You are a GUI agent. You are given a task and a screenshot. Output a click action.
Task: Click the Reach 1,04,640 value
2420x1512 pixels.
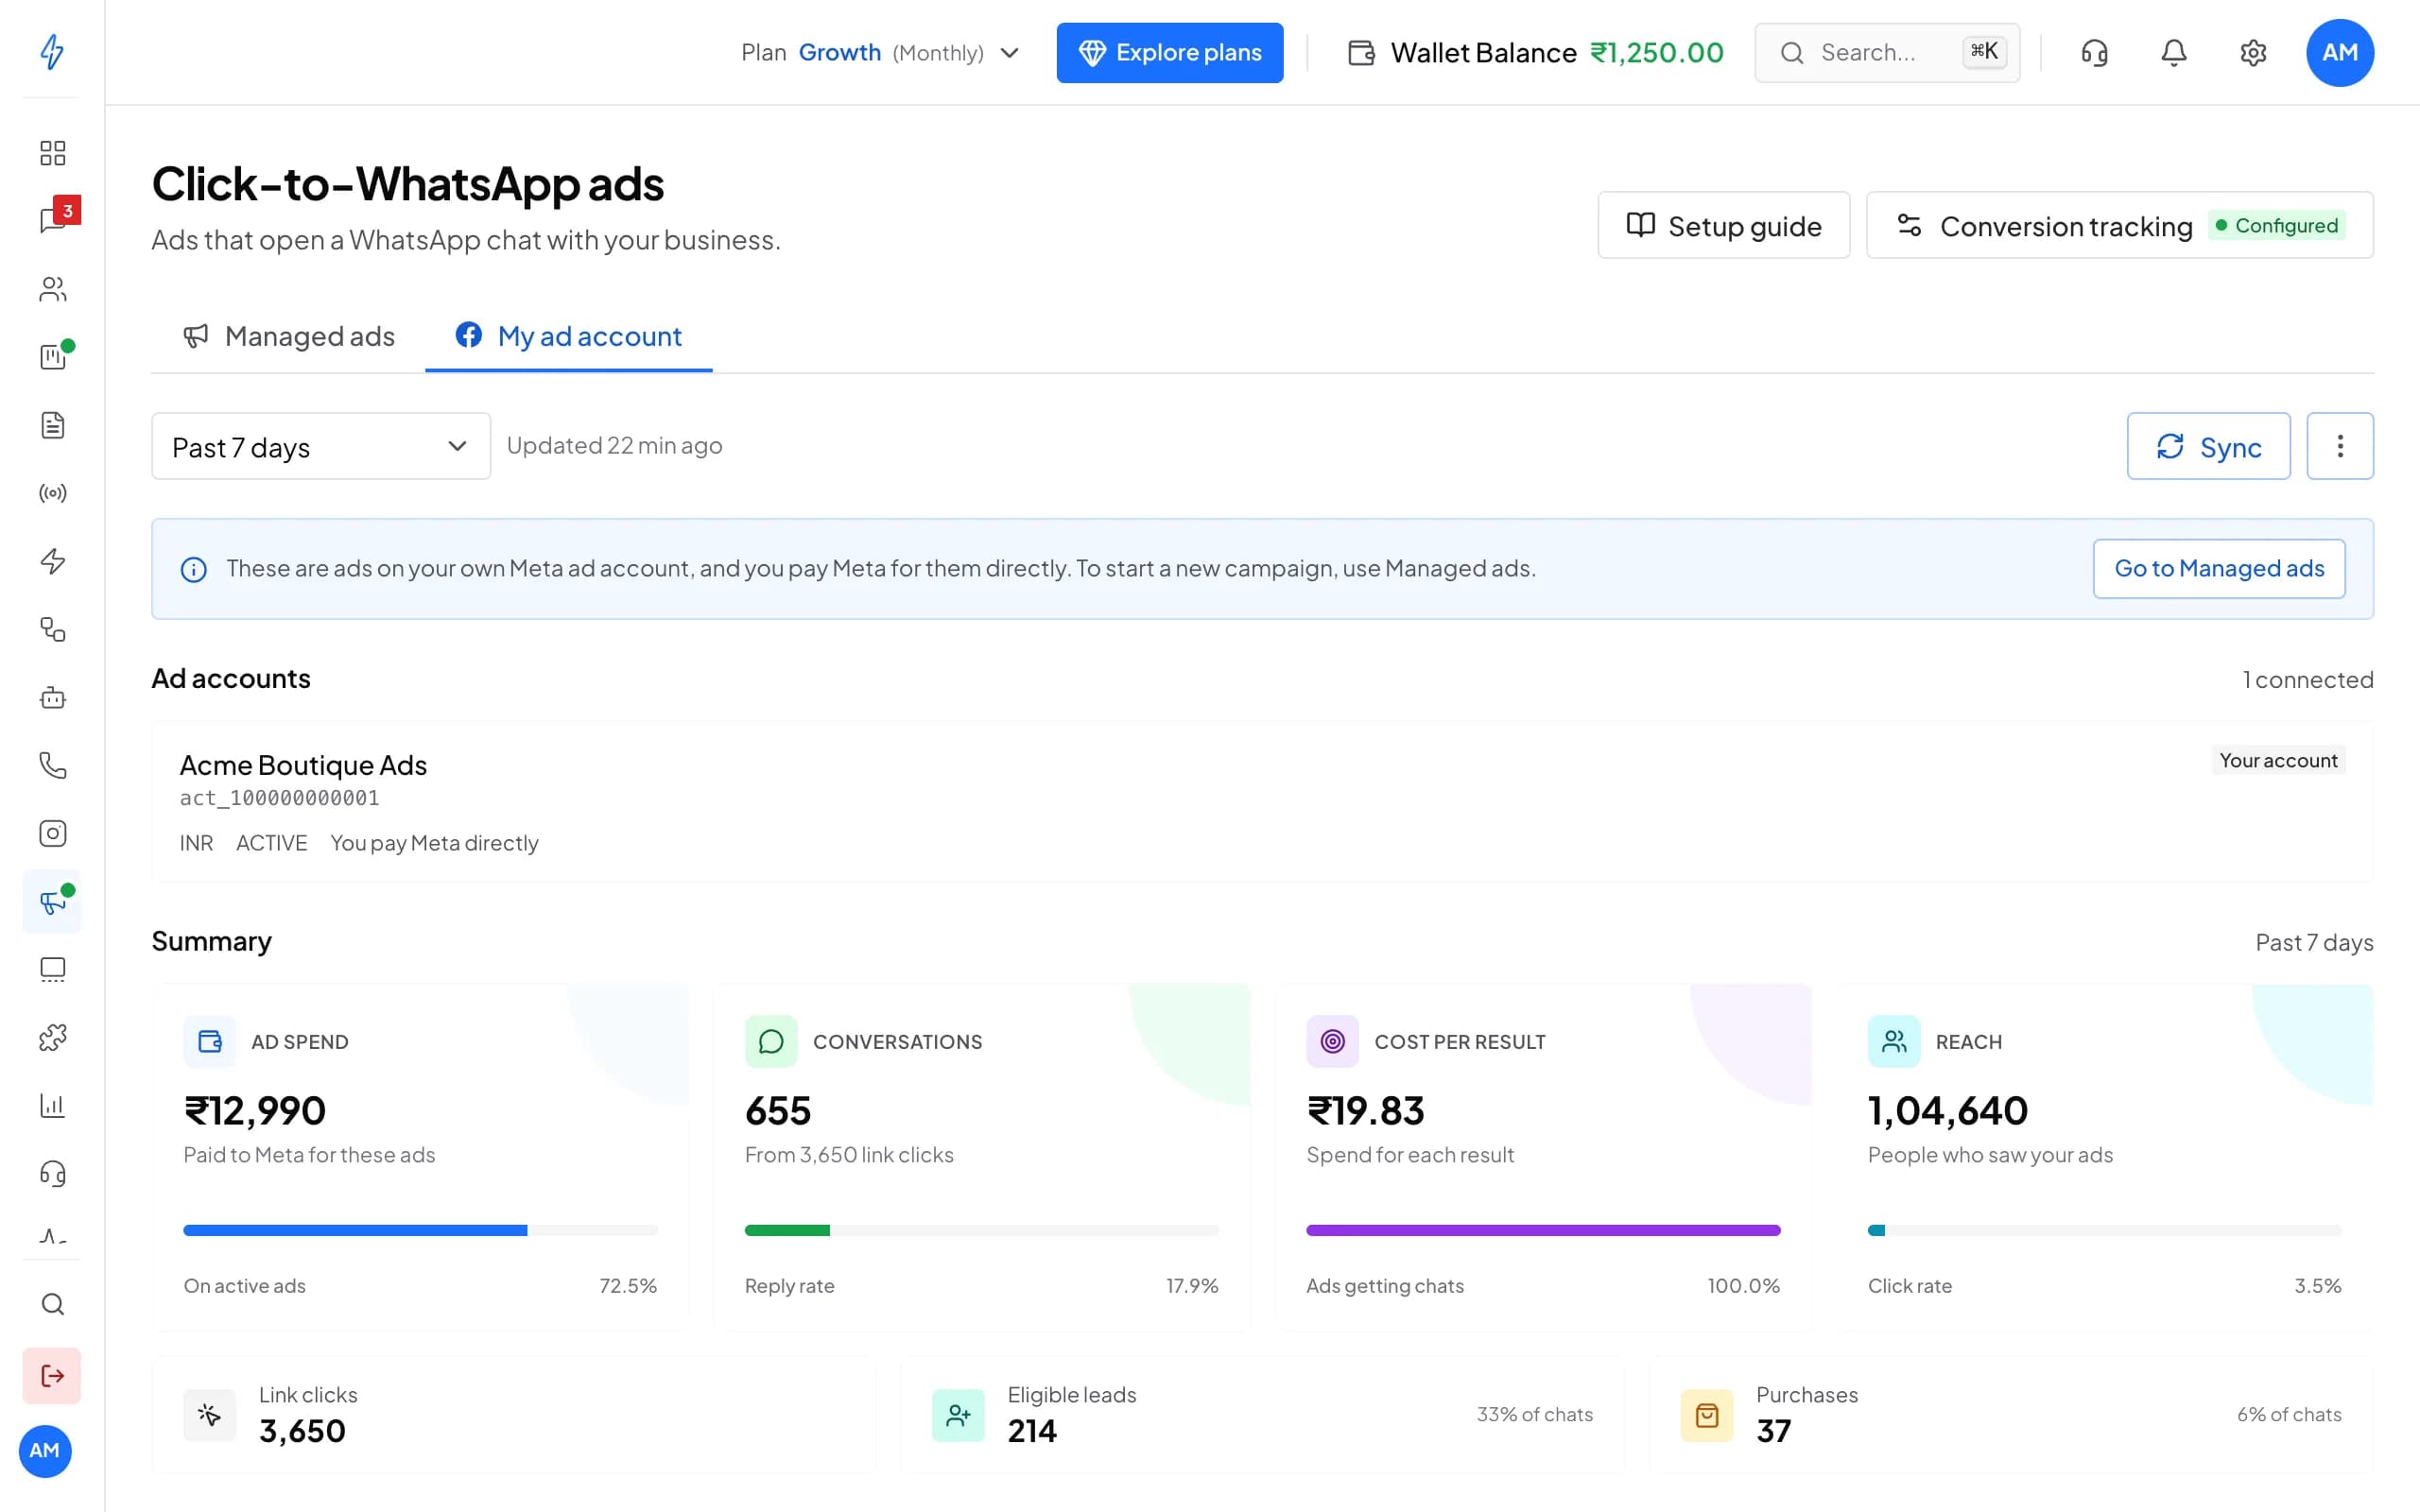click(x=1947, y=1111)
